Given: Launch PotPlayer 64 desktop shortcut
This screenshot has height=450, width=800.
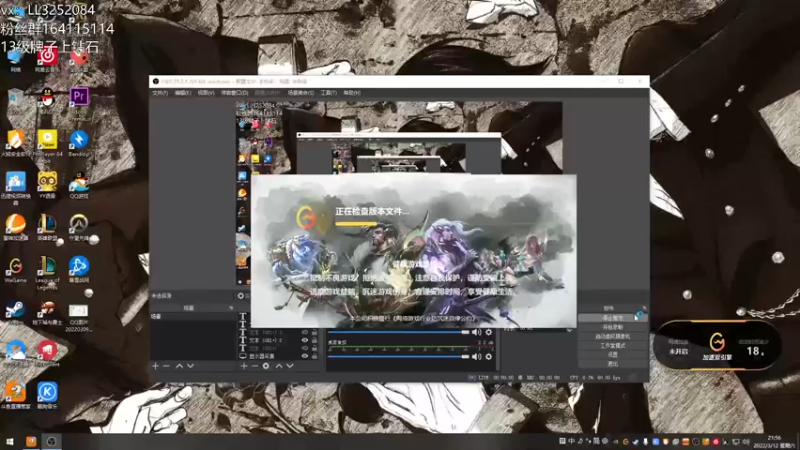Looking at the screenshot, I should (x=47, y=139).
